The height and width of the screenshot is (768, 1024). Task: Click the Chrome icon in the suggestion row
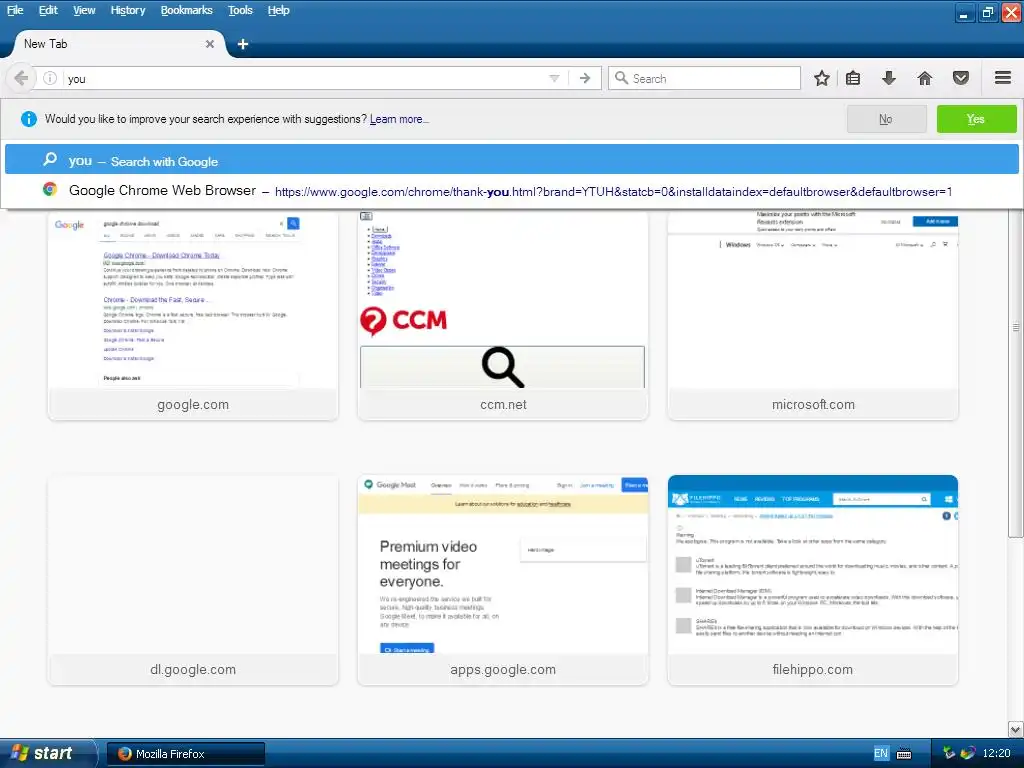(50, 189)
